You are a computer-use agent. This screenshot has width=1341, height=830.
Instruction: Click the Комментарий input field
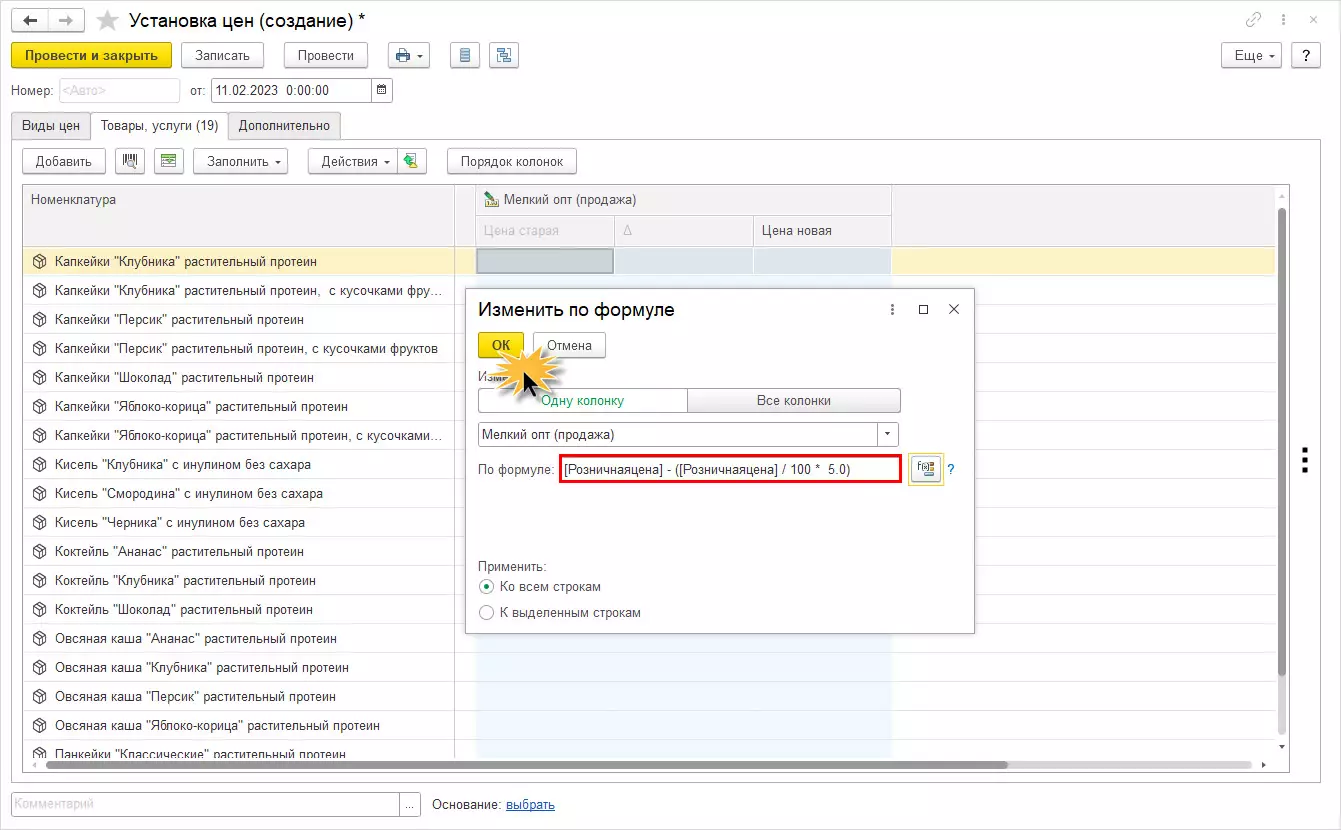click(205, 804)
